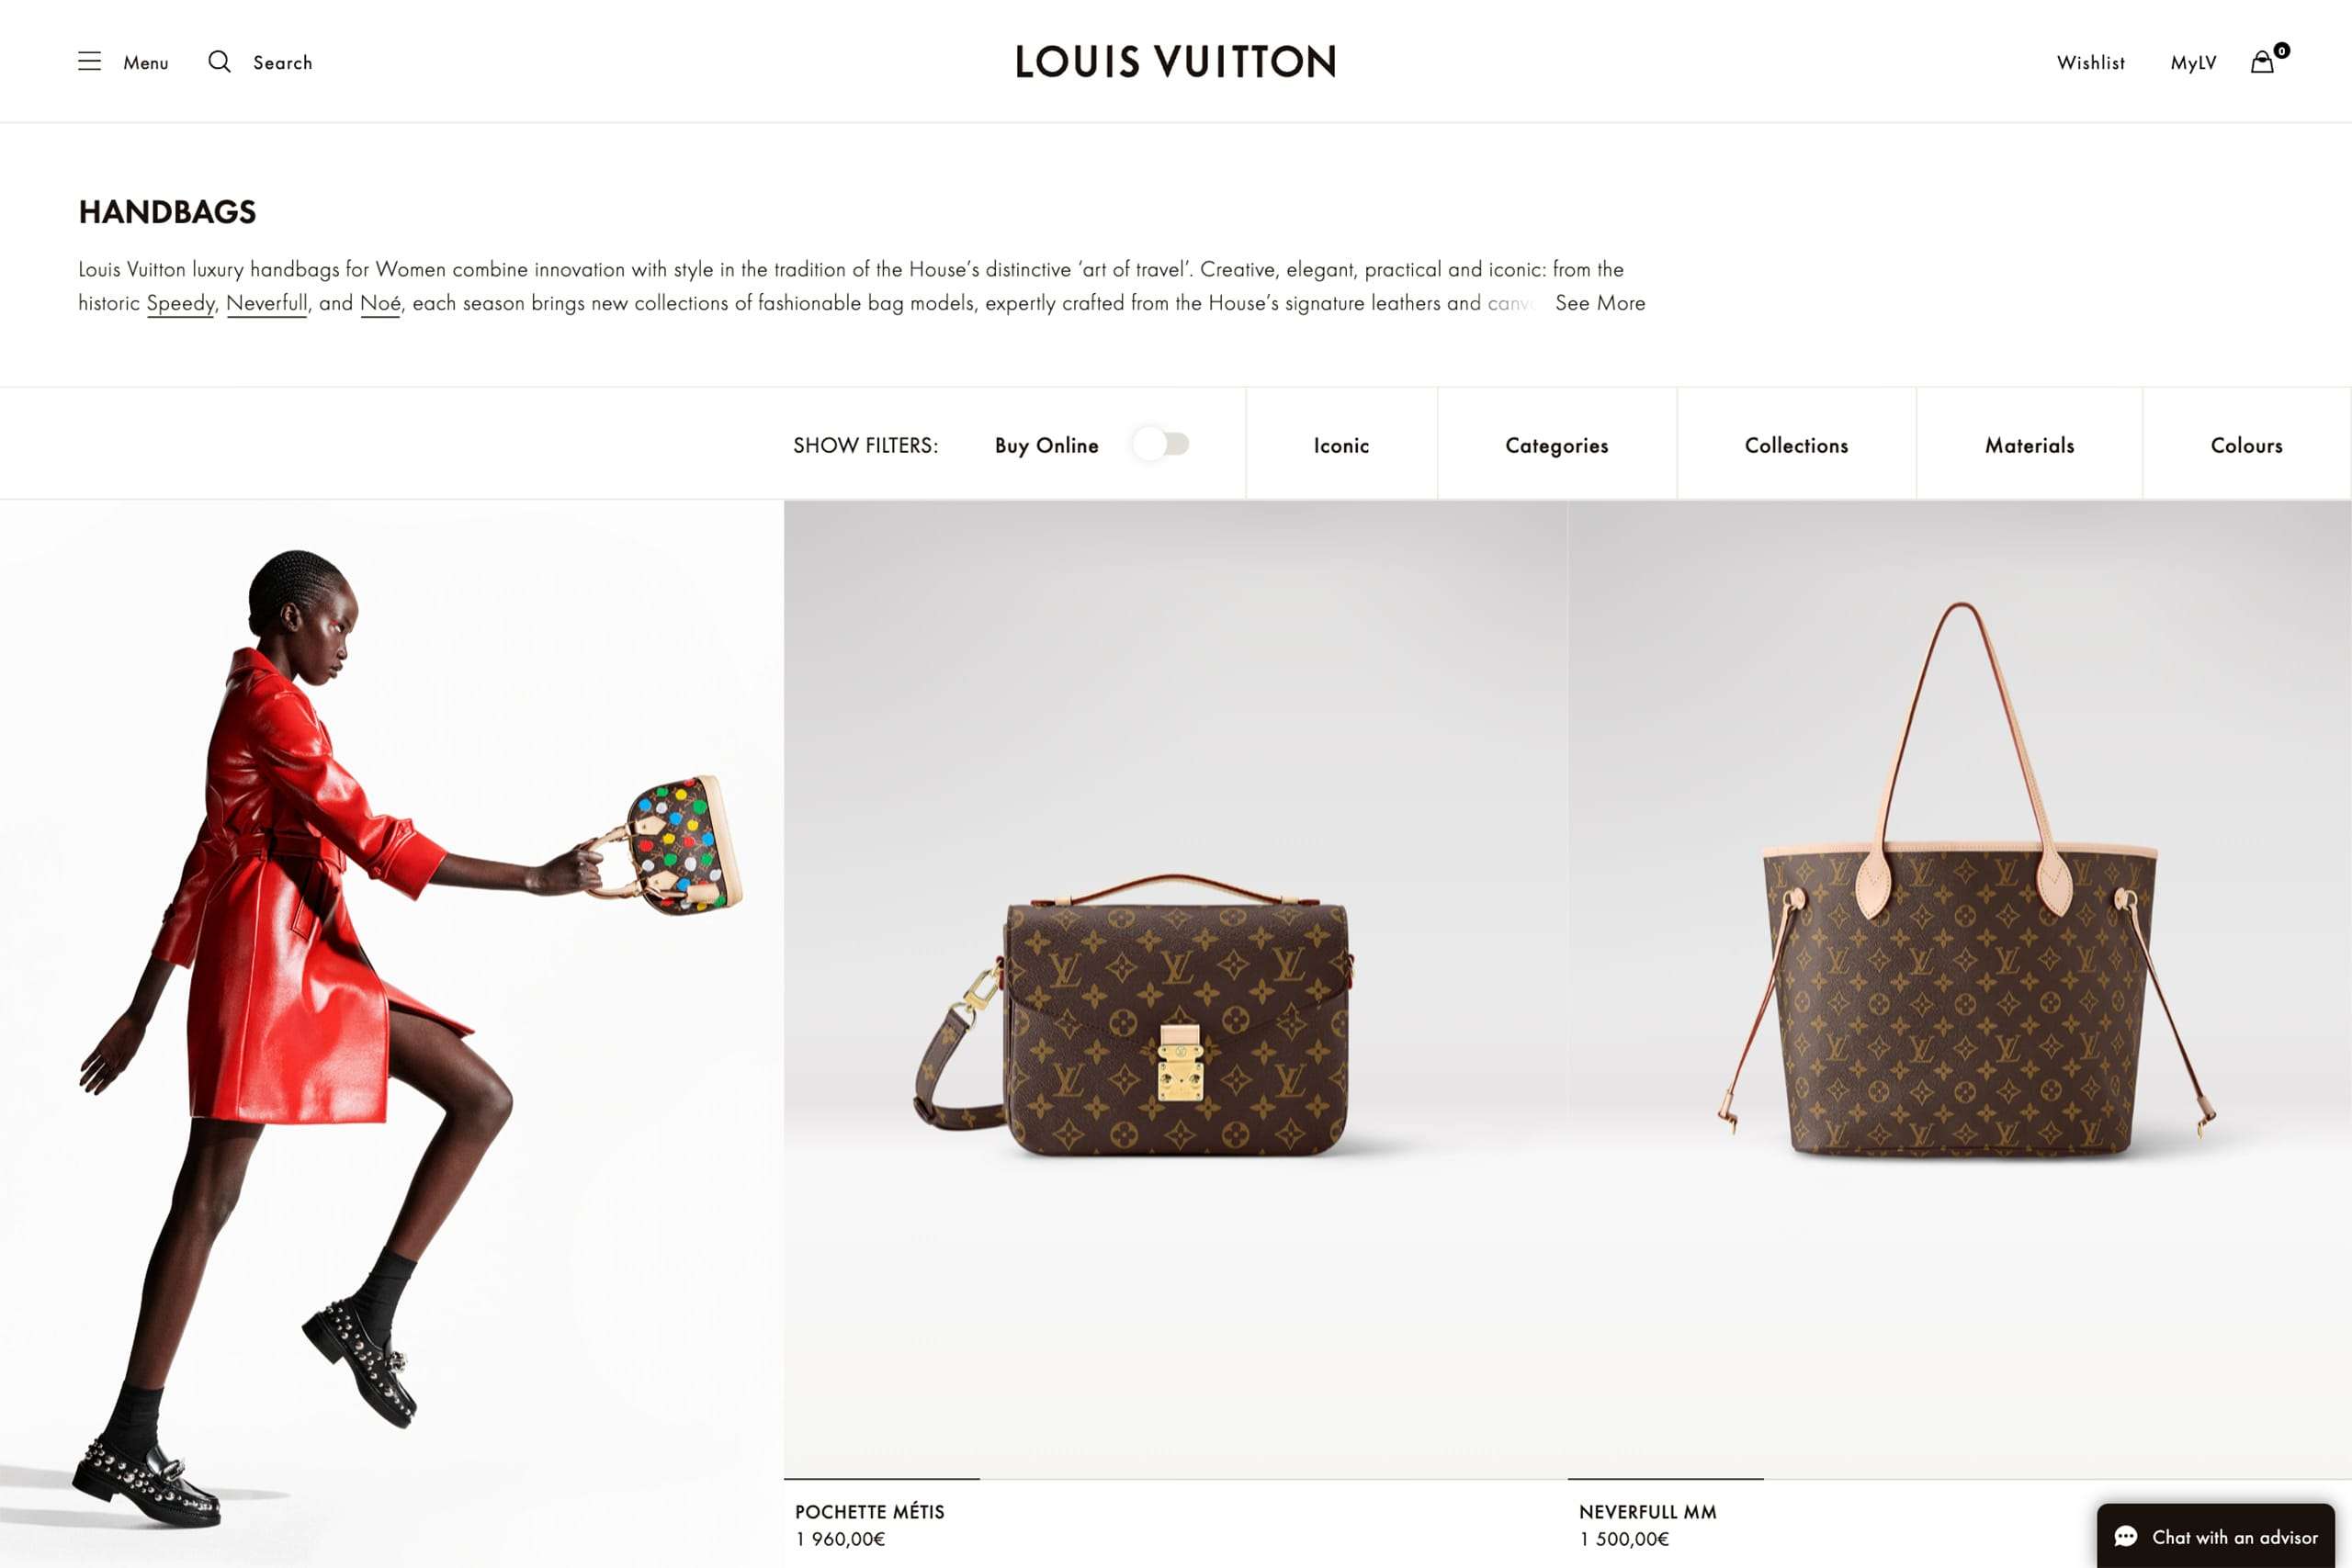The image size is (2352, 1568).
Task: Open the shopping bag cart icon
Action: click(2262, 62)
